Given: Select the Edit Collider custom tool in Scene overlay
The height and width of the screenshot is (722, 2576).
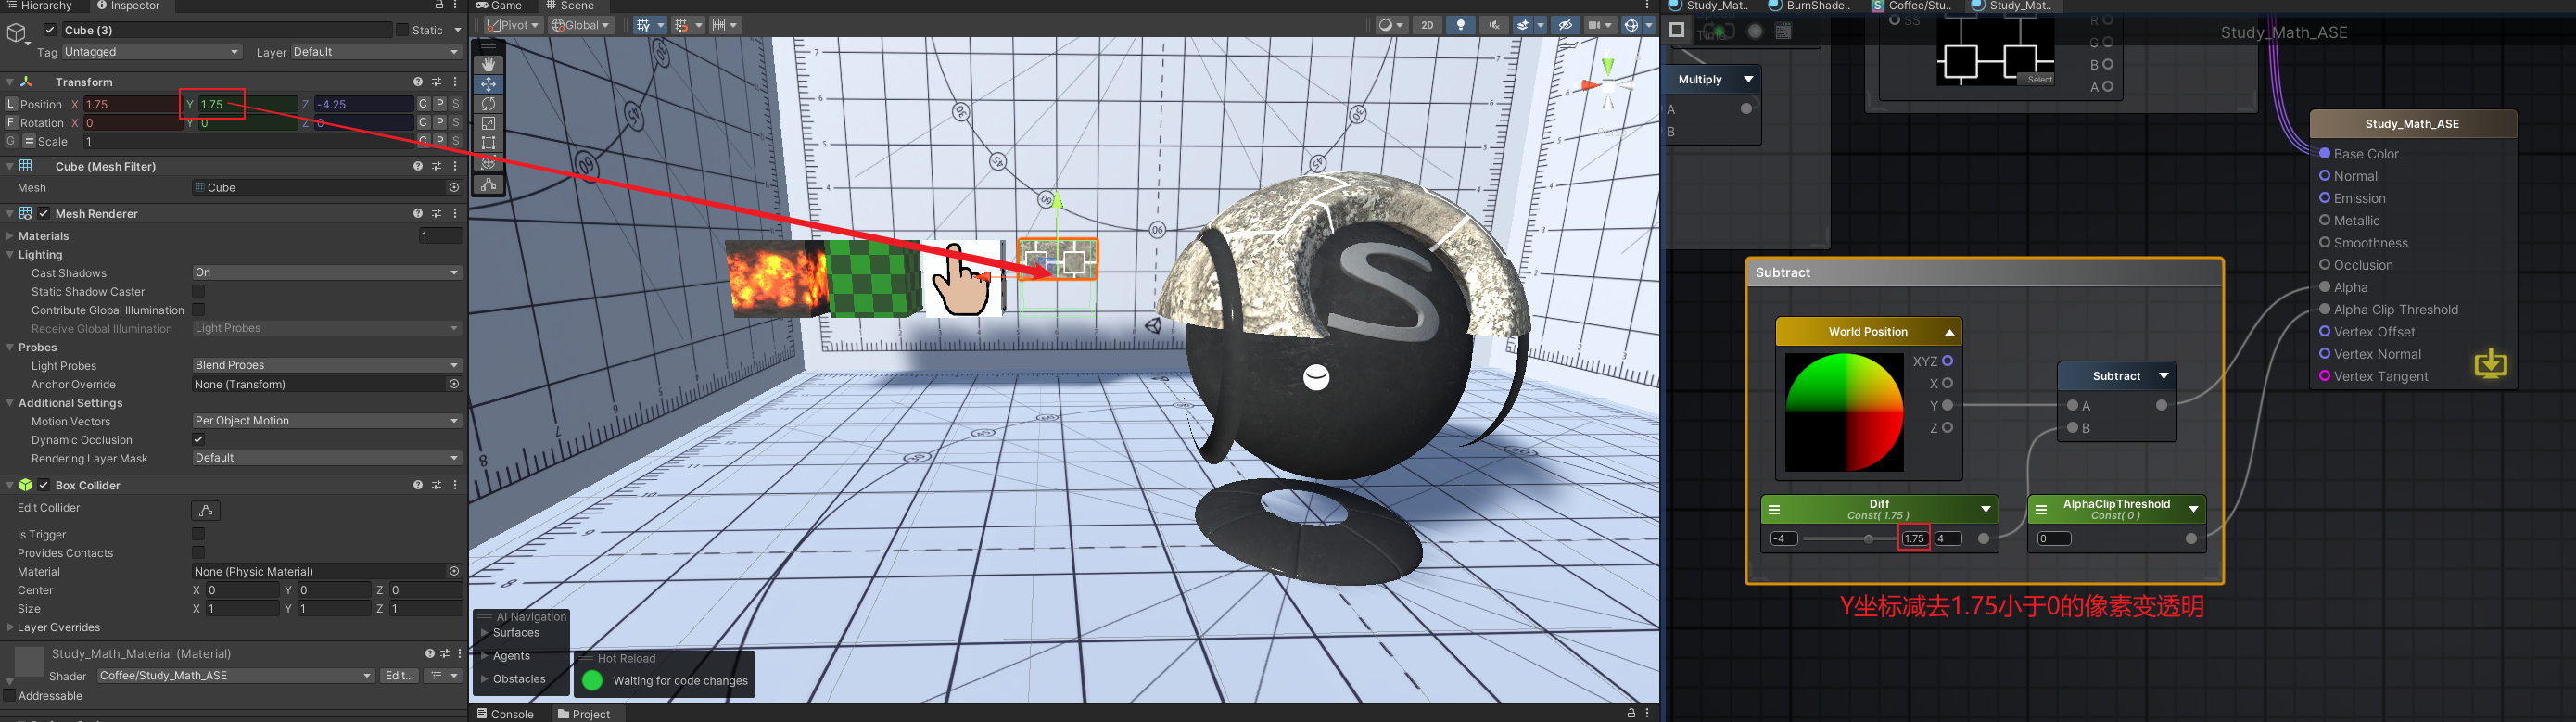Looking at the screenshot, I should click(x=488, y=185).
